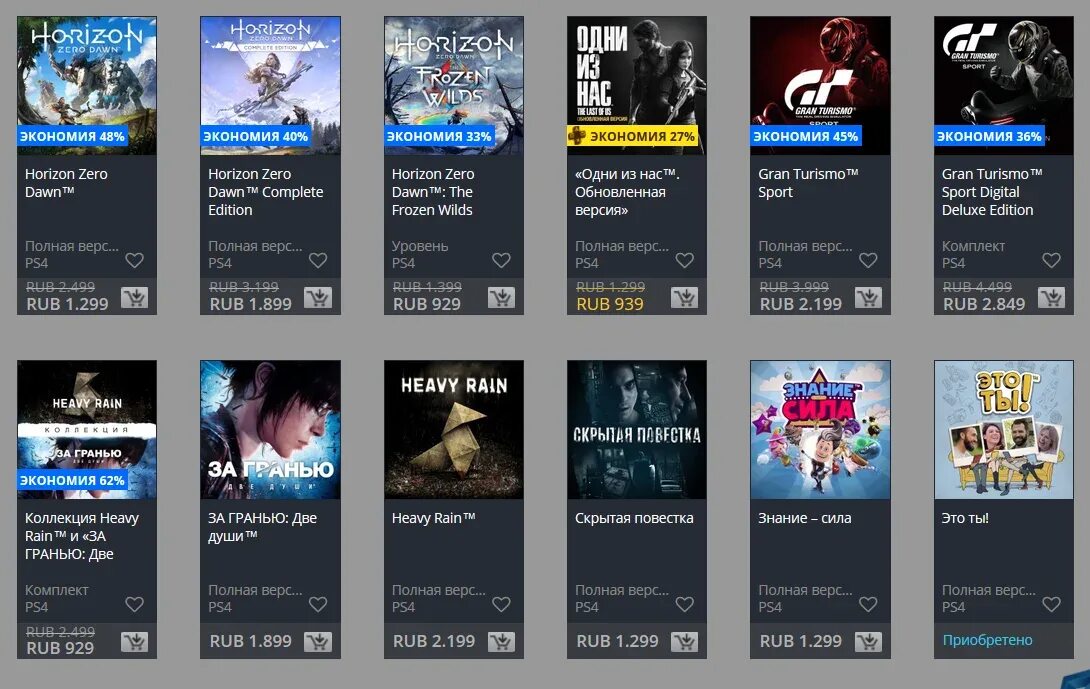1090x689 pixels.
Task: Add Heavy Rain to cart
Action: (501, 642)
